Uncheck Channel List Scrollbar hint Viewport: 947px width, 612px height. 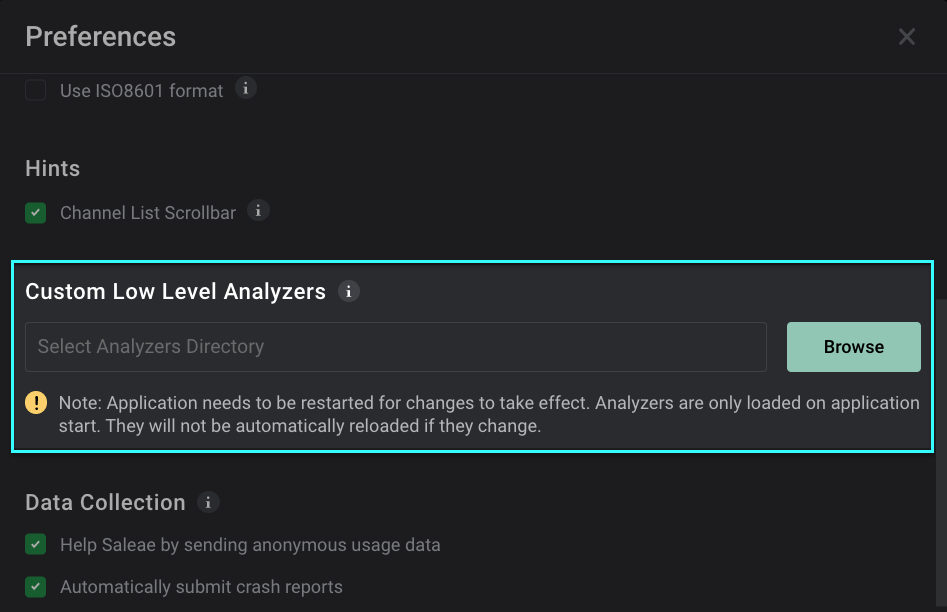35,212
